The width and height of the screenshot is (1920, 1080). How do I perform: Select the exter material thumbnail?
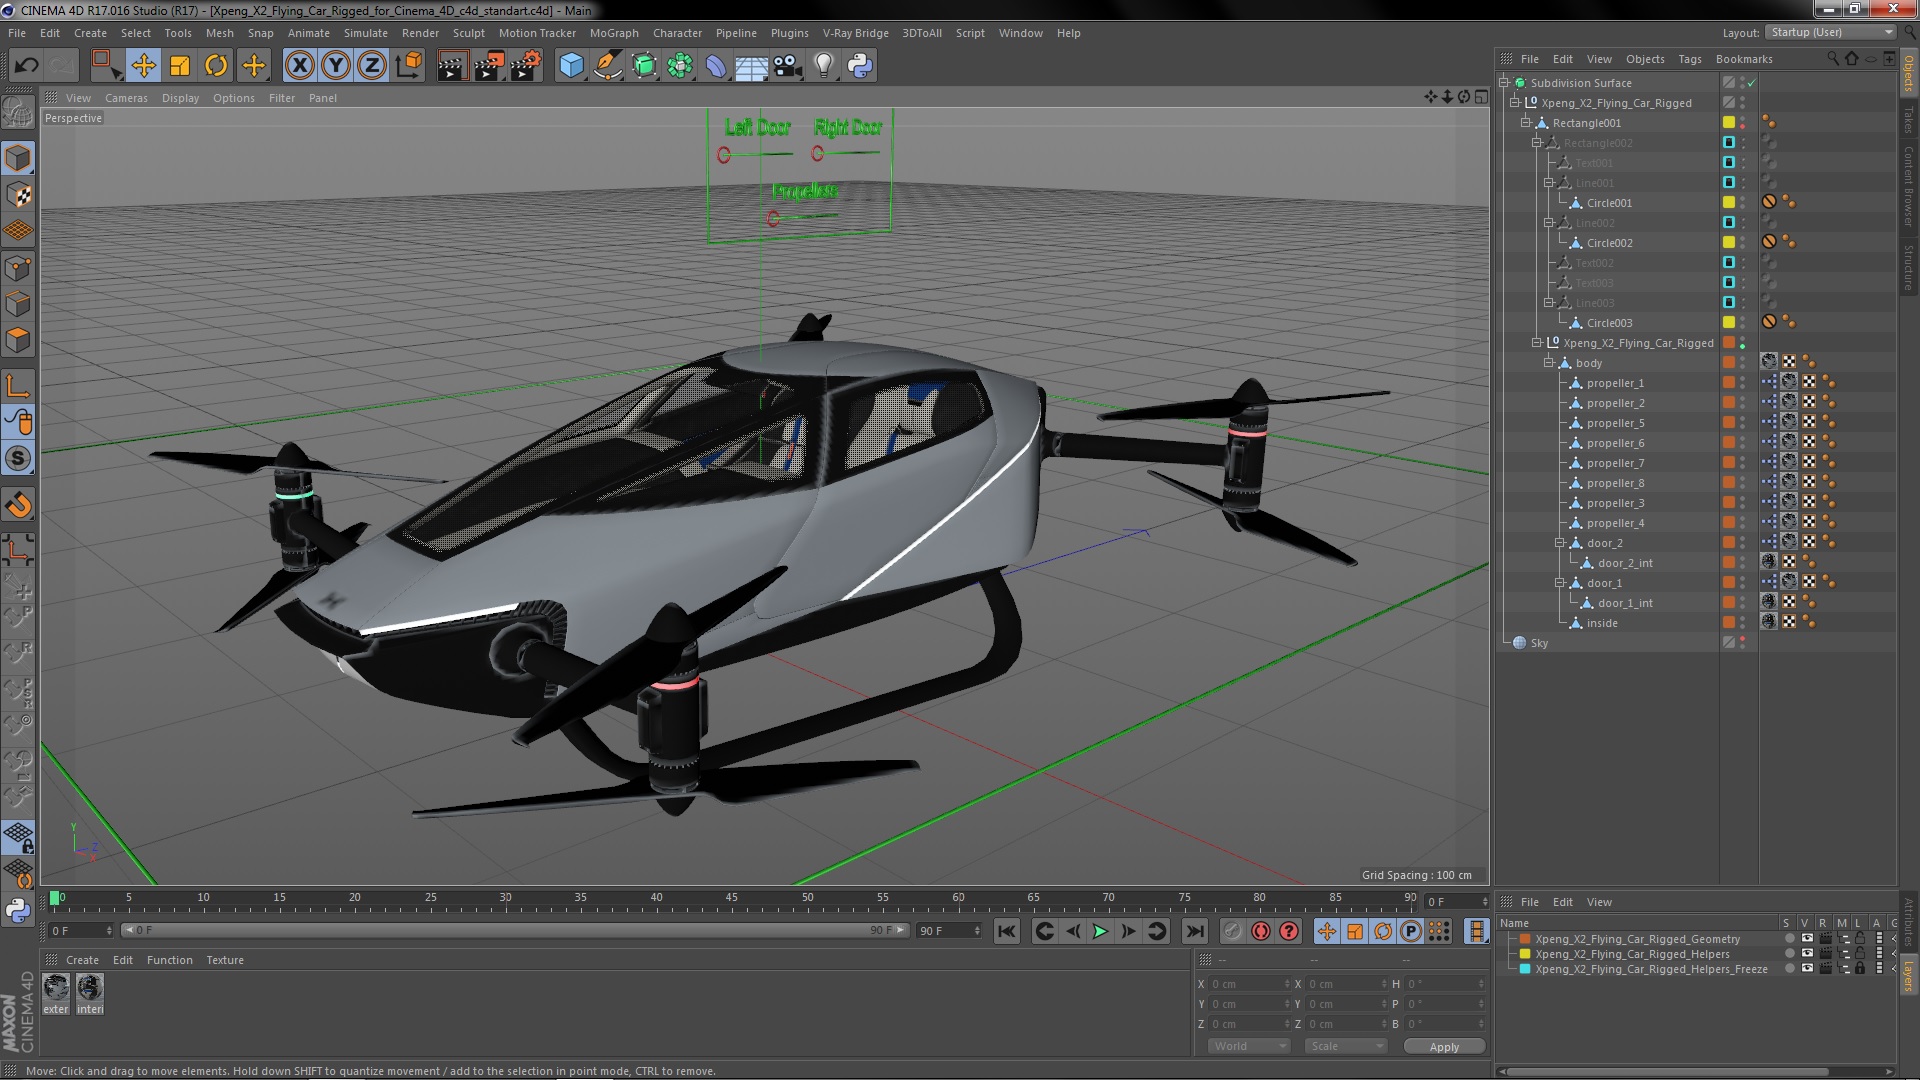tap(56, 993)
